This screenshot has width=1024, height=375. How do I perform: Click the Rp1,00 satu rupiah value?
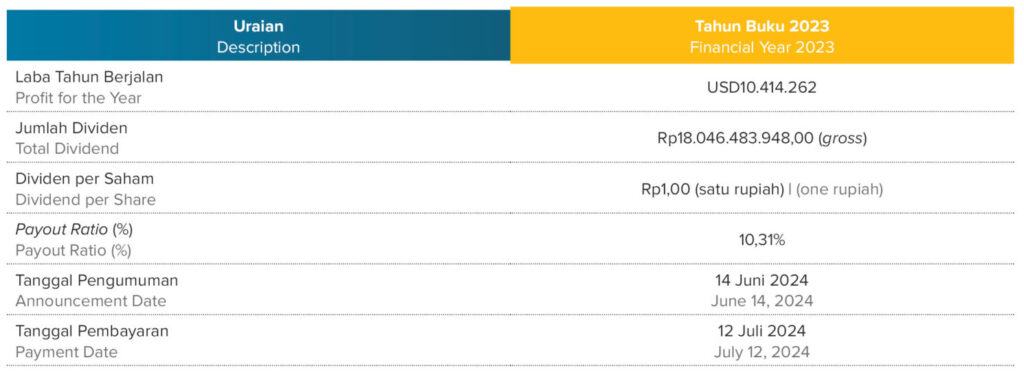[712, 189]
